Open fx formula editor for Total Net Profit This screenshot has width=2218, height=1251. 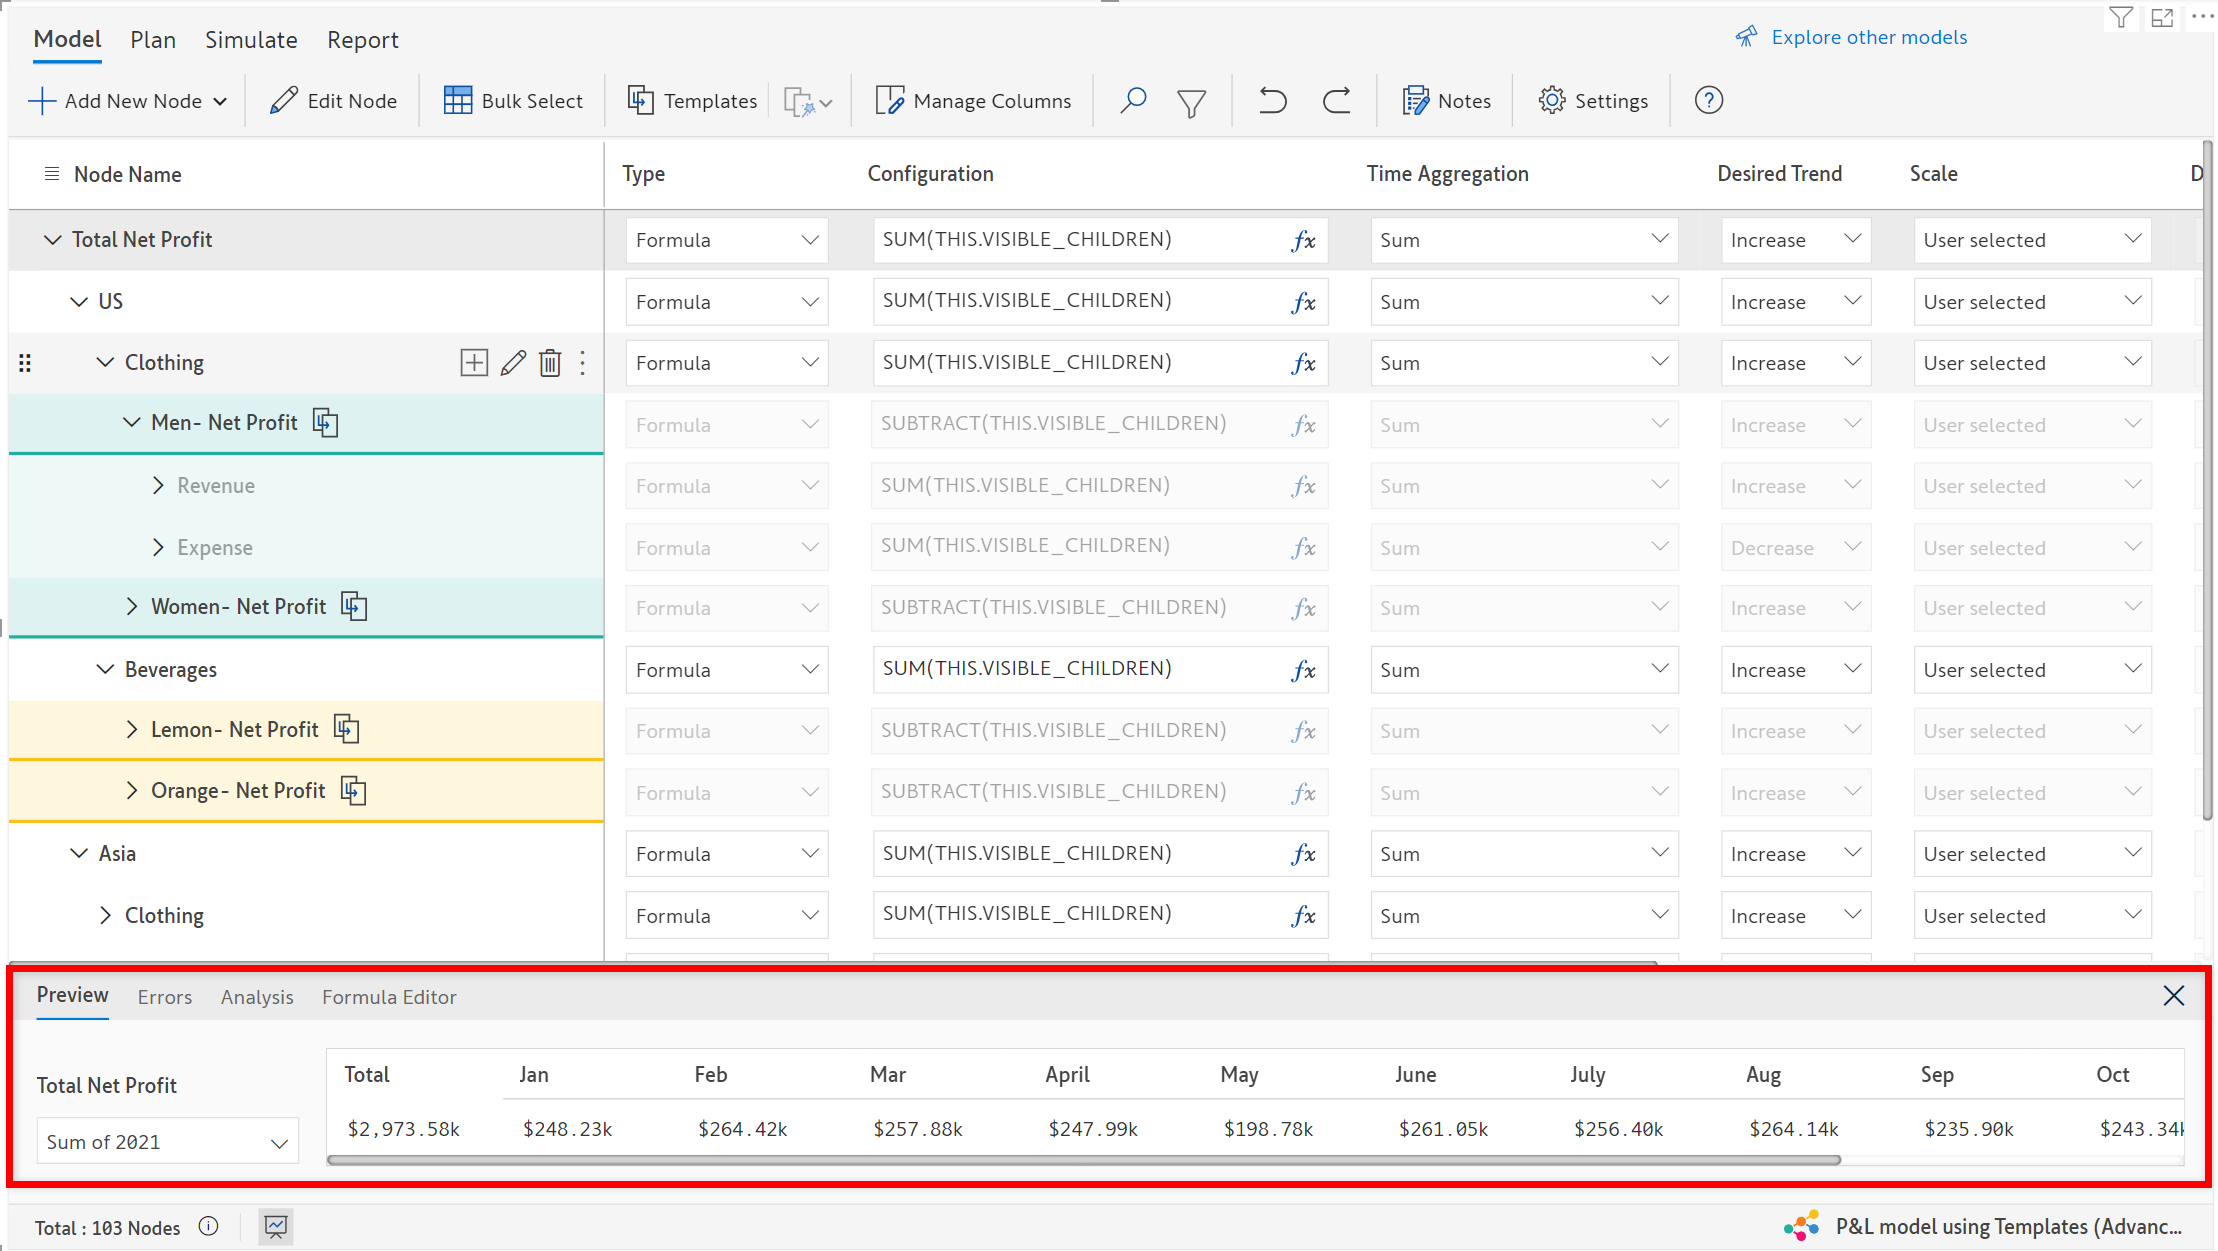[1303, 241]
